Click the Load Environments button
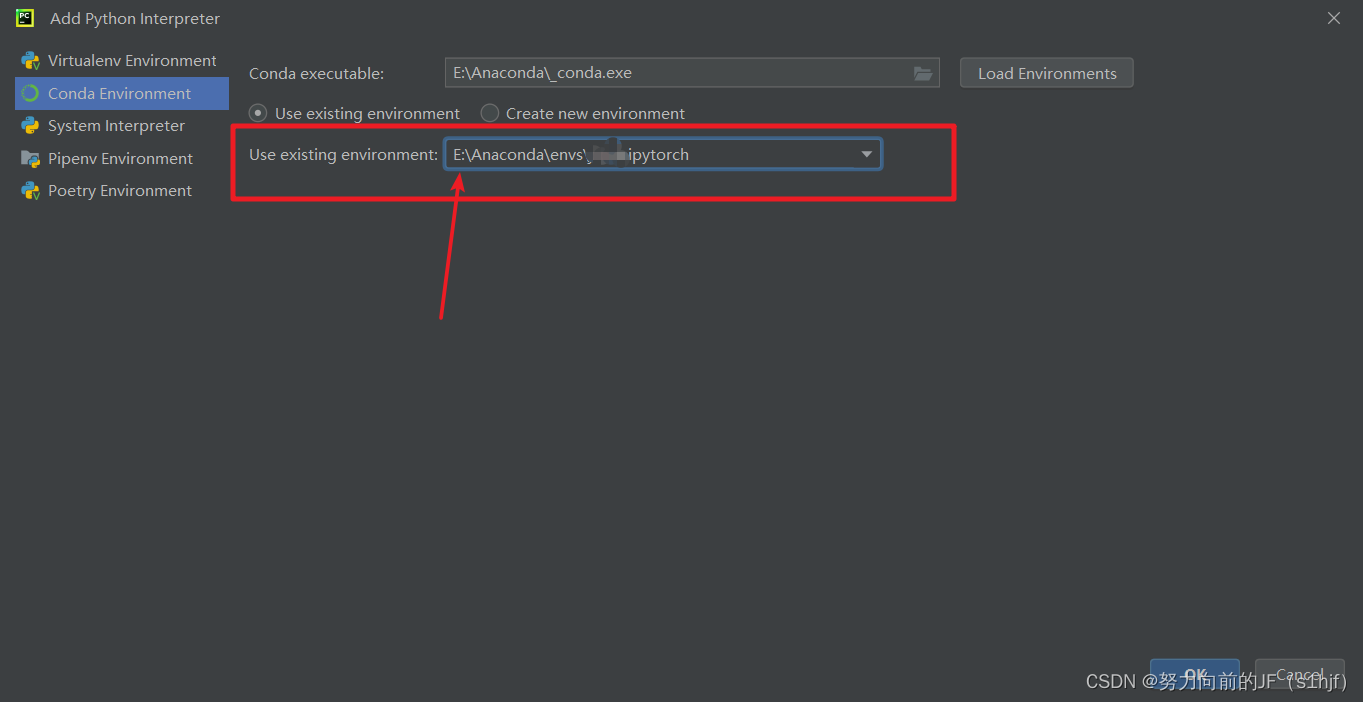 click(1047, 73)
